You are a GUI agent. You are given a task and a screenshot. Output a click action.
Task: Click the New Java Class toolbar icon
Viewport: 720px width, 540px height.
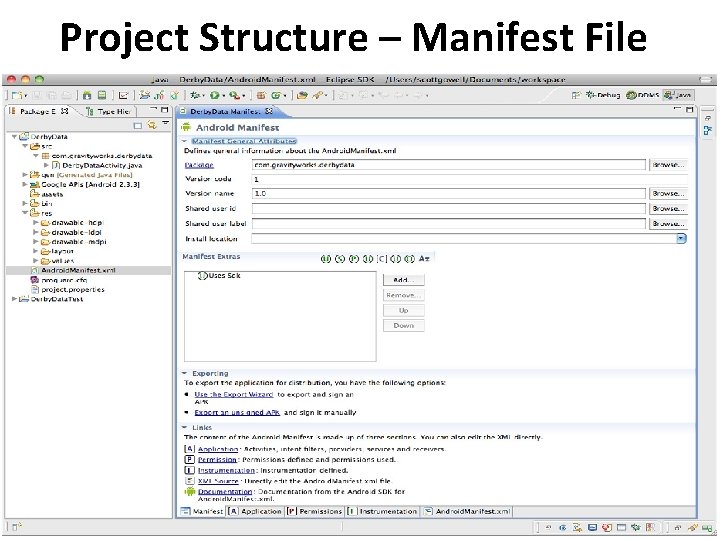(x=276, y=96)
